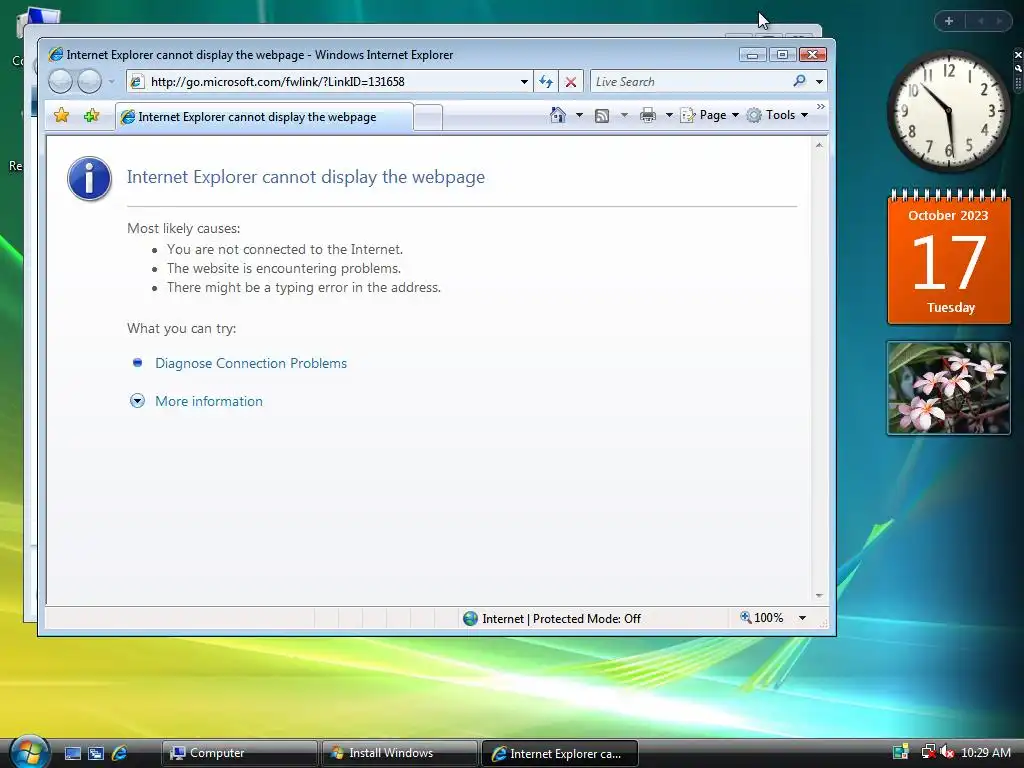Stop loading with the red X icon
Image resolution: width=1024 pixels, height=768 pixels.
pos(571,82)
